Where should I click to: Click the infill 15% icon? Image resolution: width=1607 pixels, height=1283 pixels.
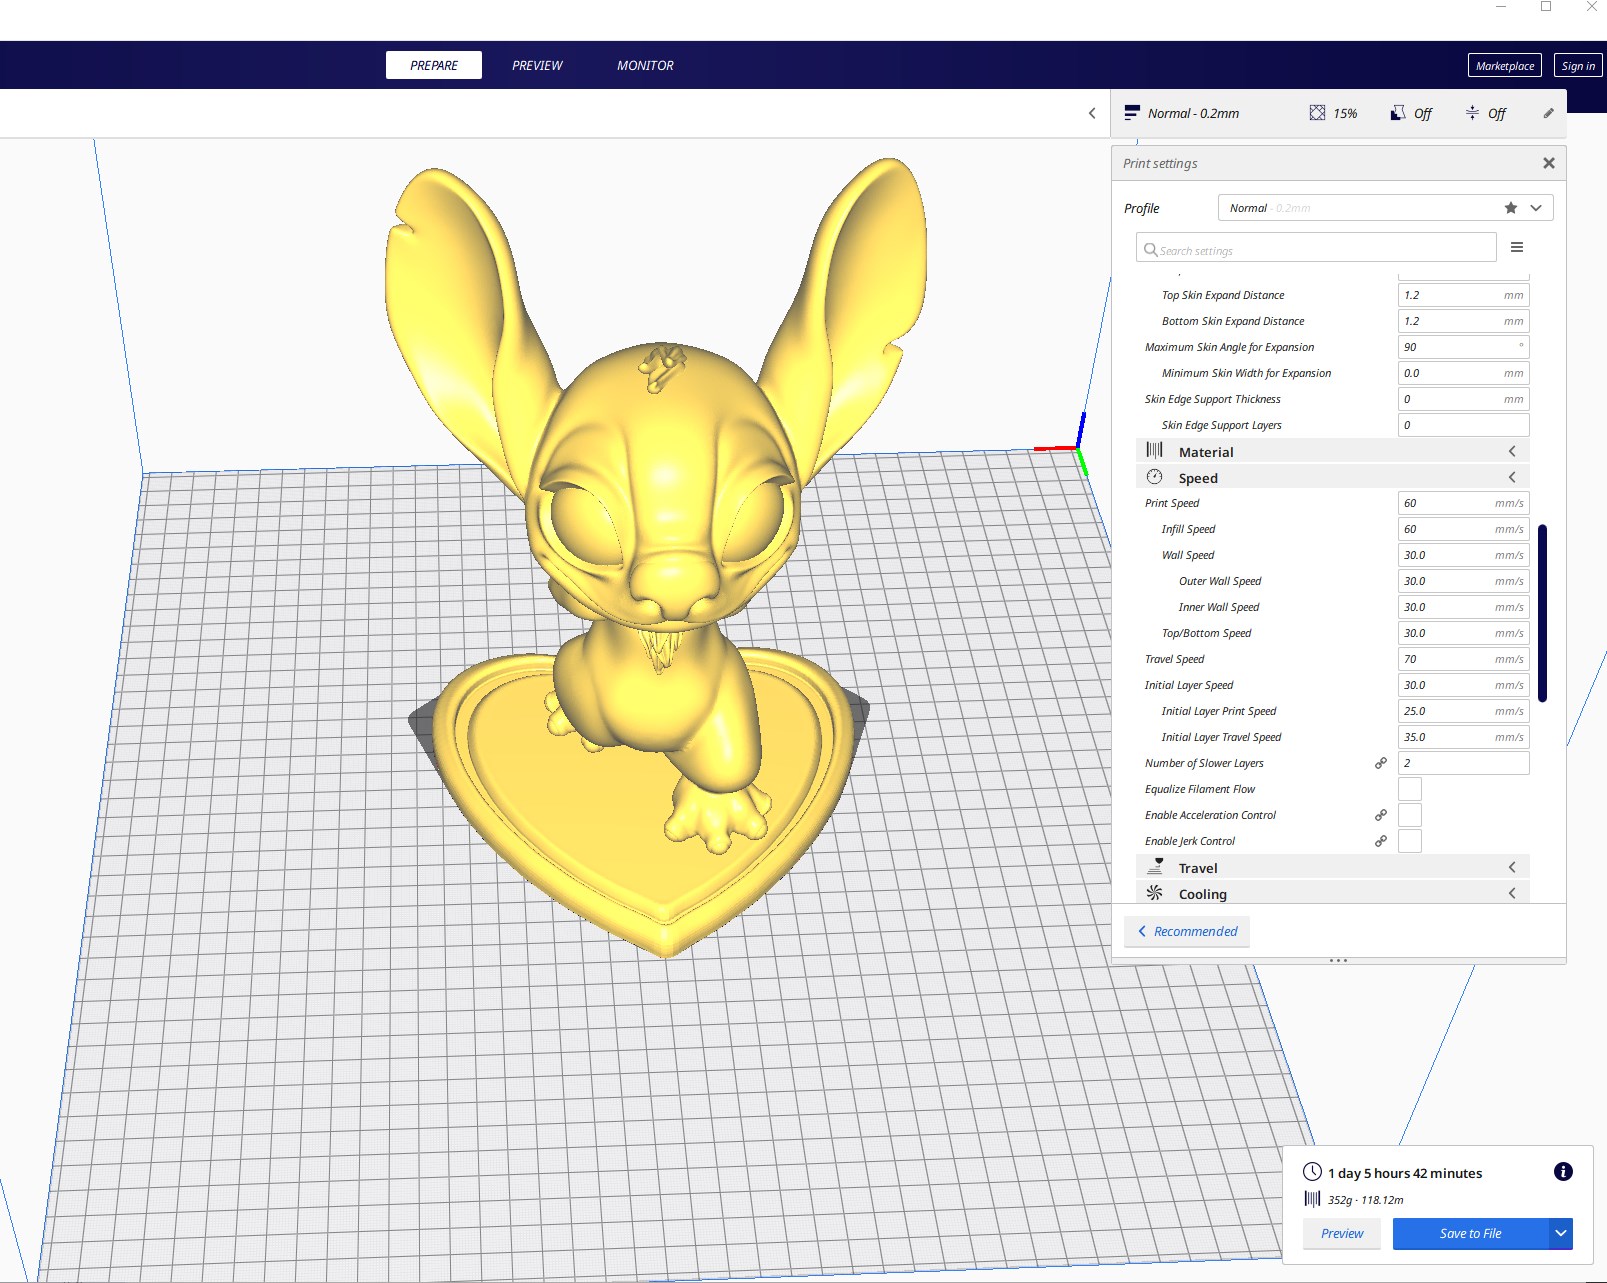(x=1317, y=113)
